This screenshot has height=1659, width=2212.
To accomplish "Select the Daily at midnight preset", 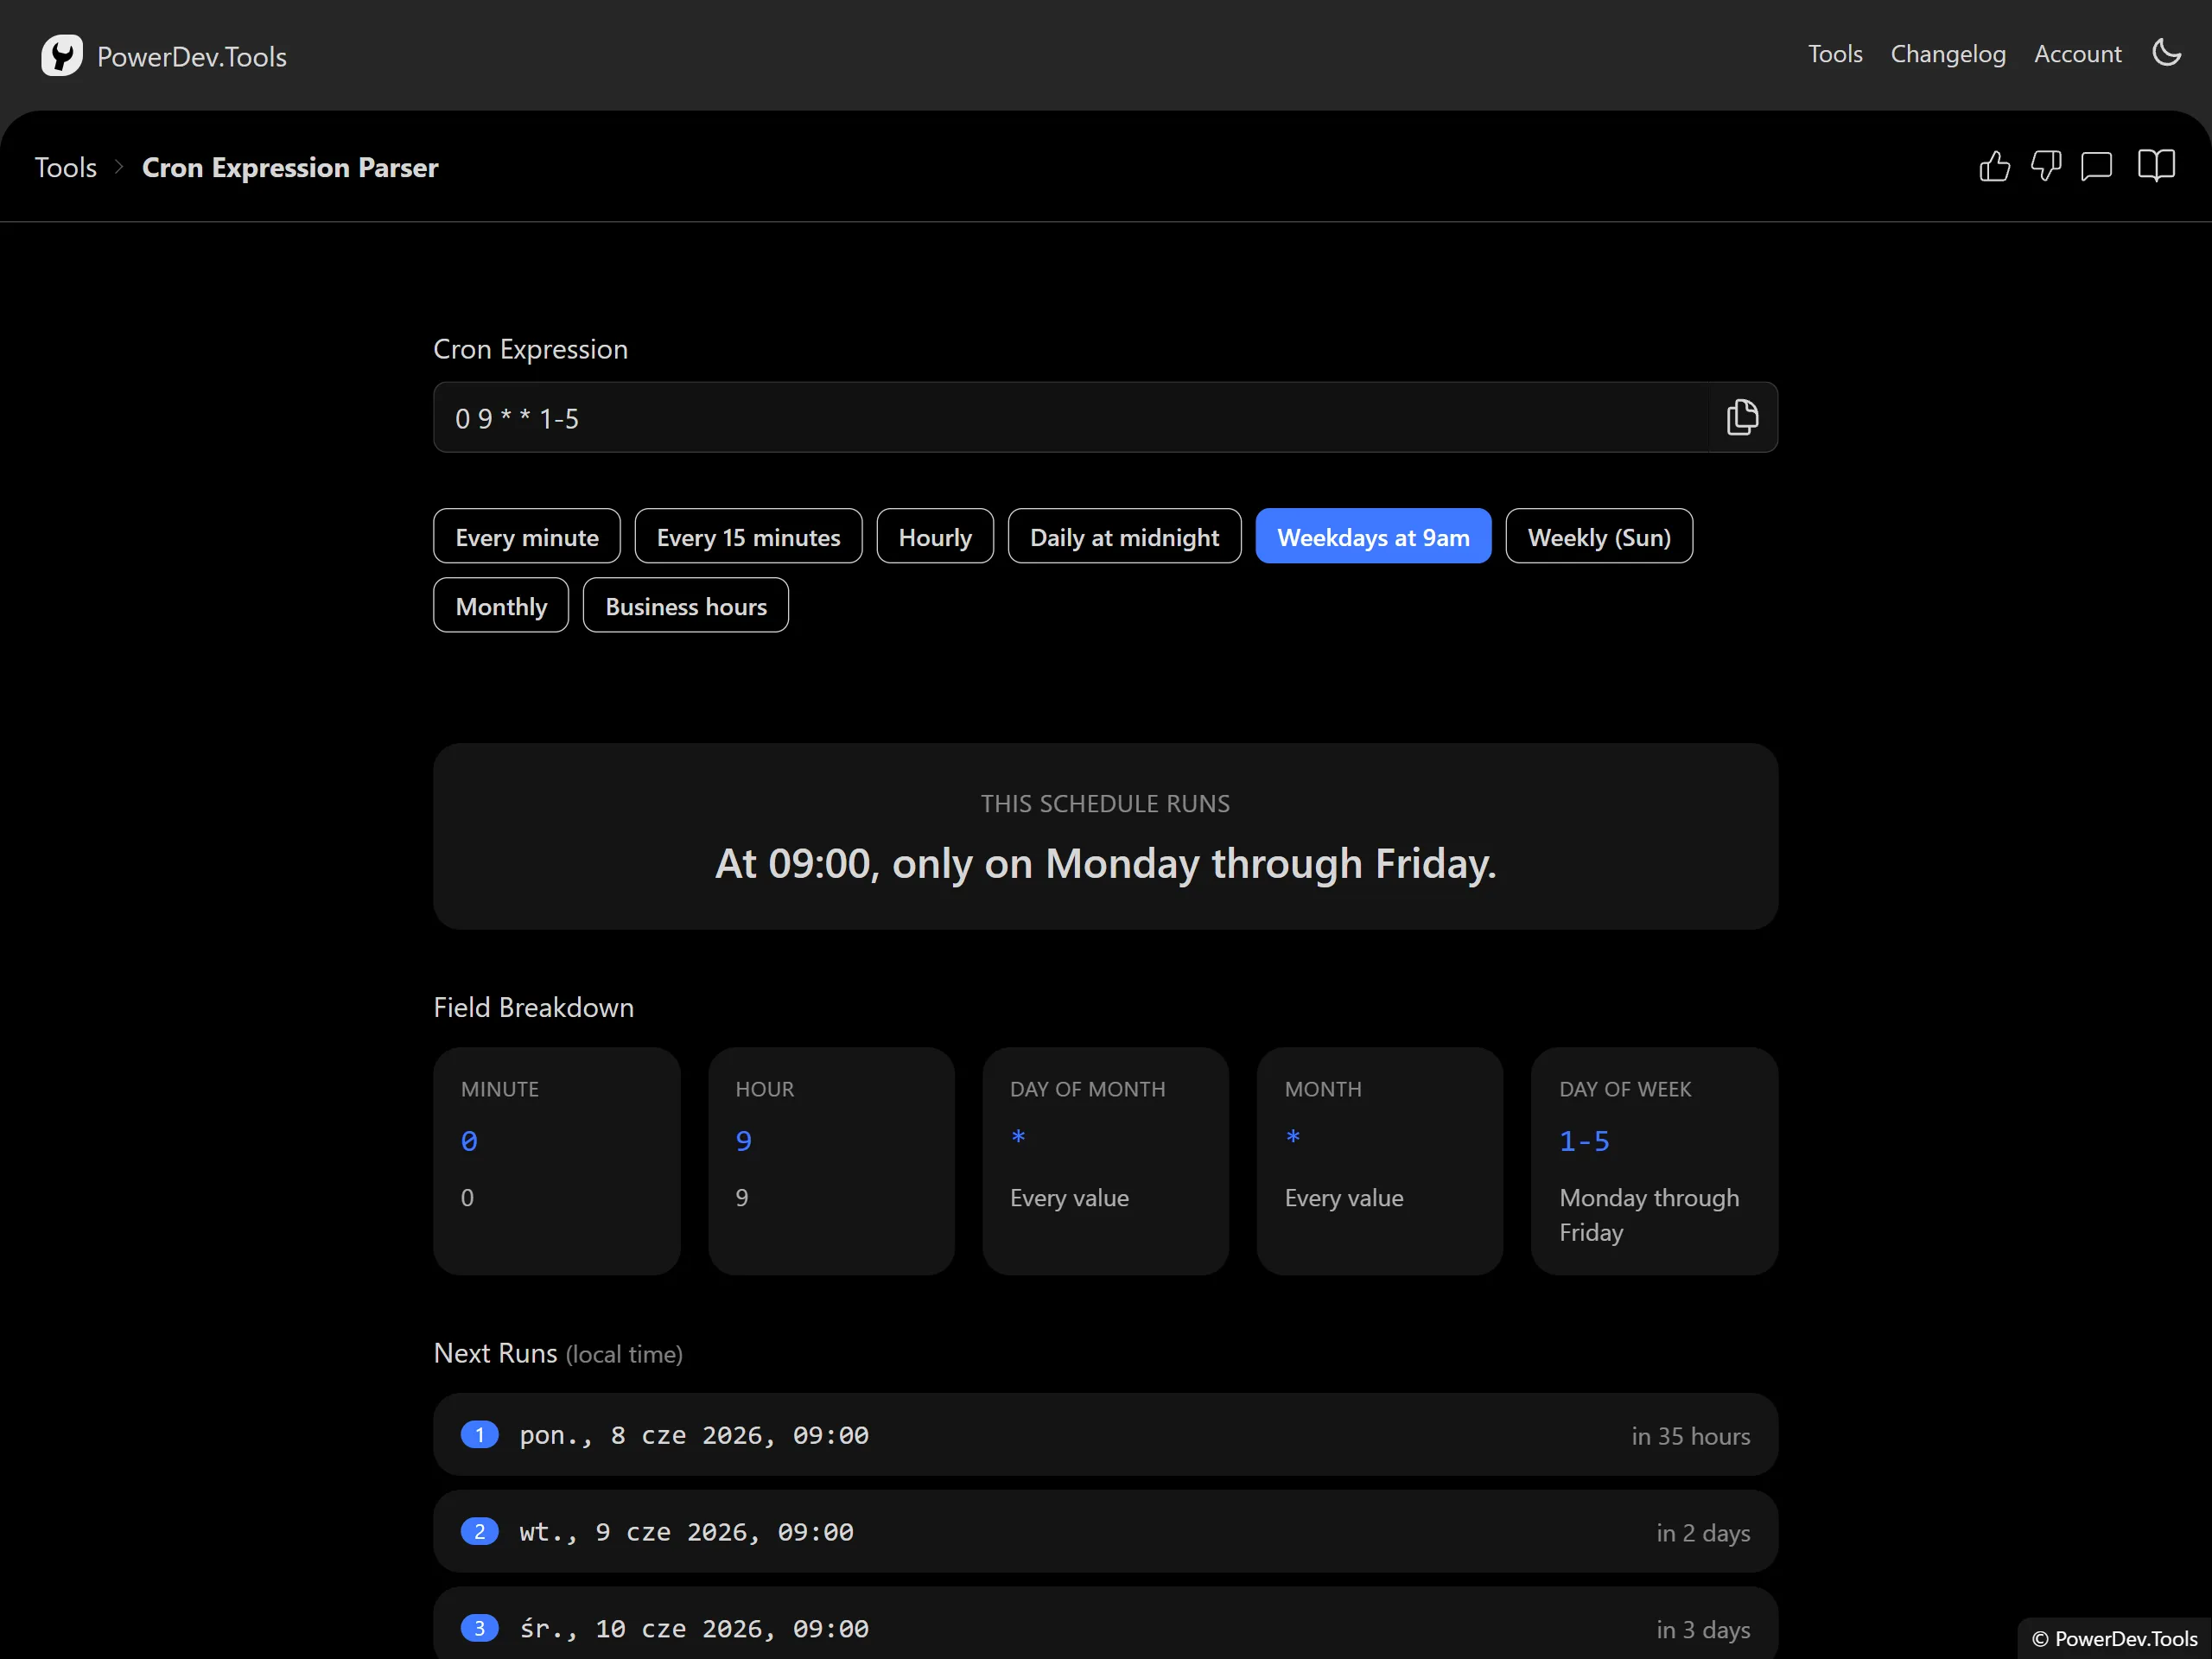I will 1124,536.
